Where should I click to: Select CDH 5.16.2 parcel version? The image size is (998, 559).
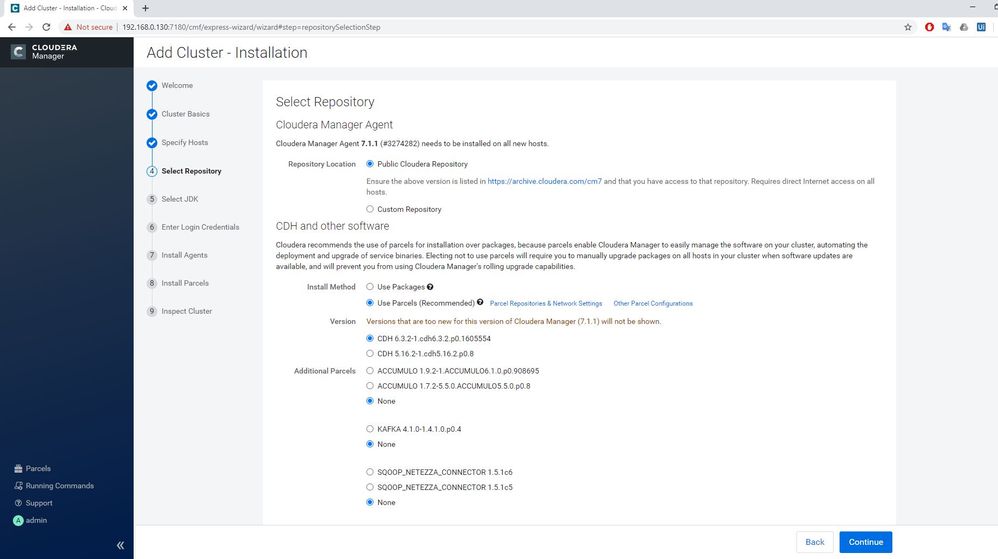coord(370,353)
